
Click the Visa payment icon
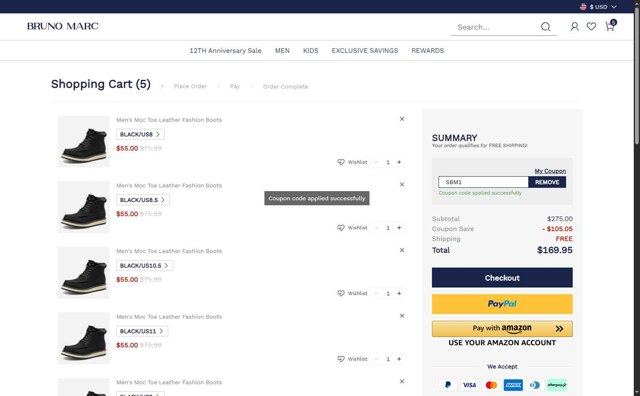[x=469, y=385]
